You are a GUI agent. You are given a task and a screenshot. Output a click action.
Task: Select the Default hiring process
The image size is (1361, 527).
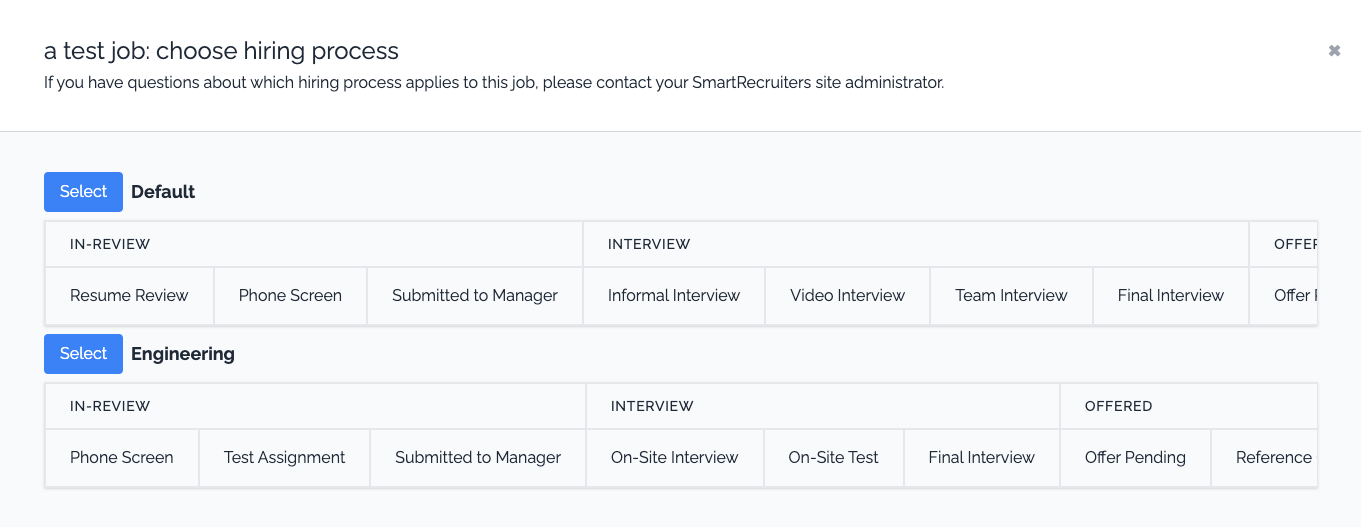click(83, 192)
